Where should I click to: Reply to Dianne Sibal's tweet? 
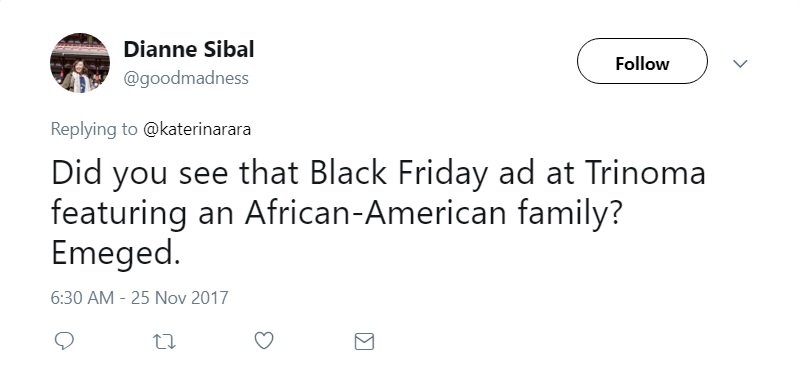[x=64, y=341]
